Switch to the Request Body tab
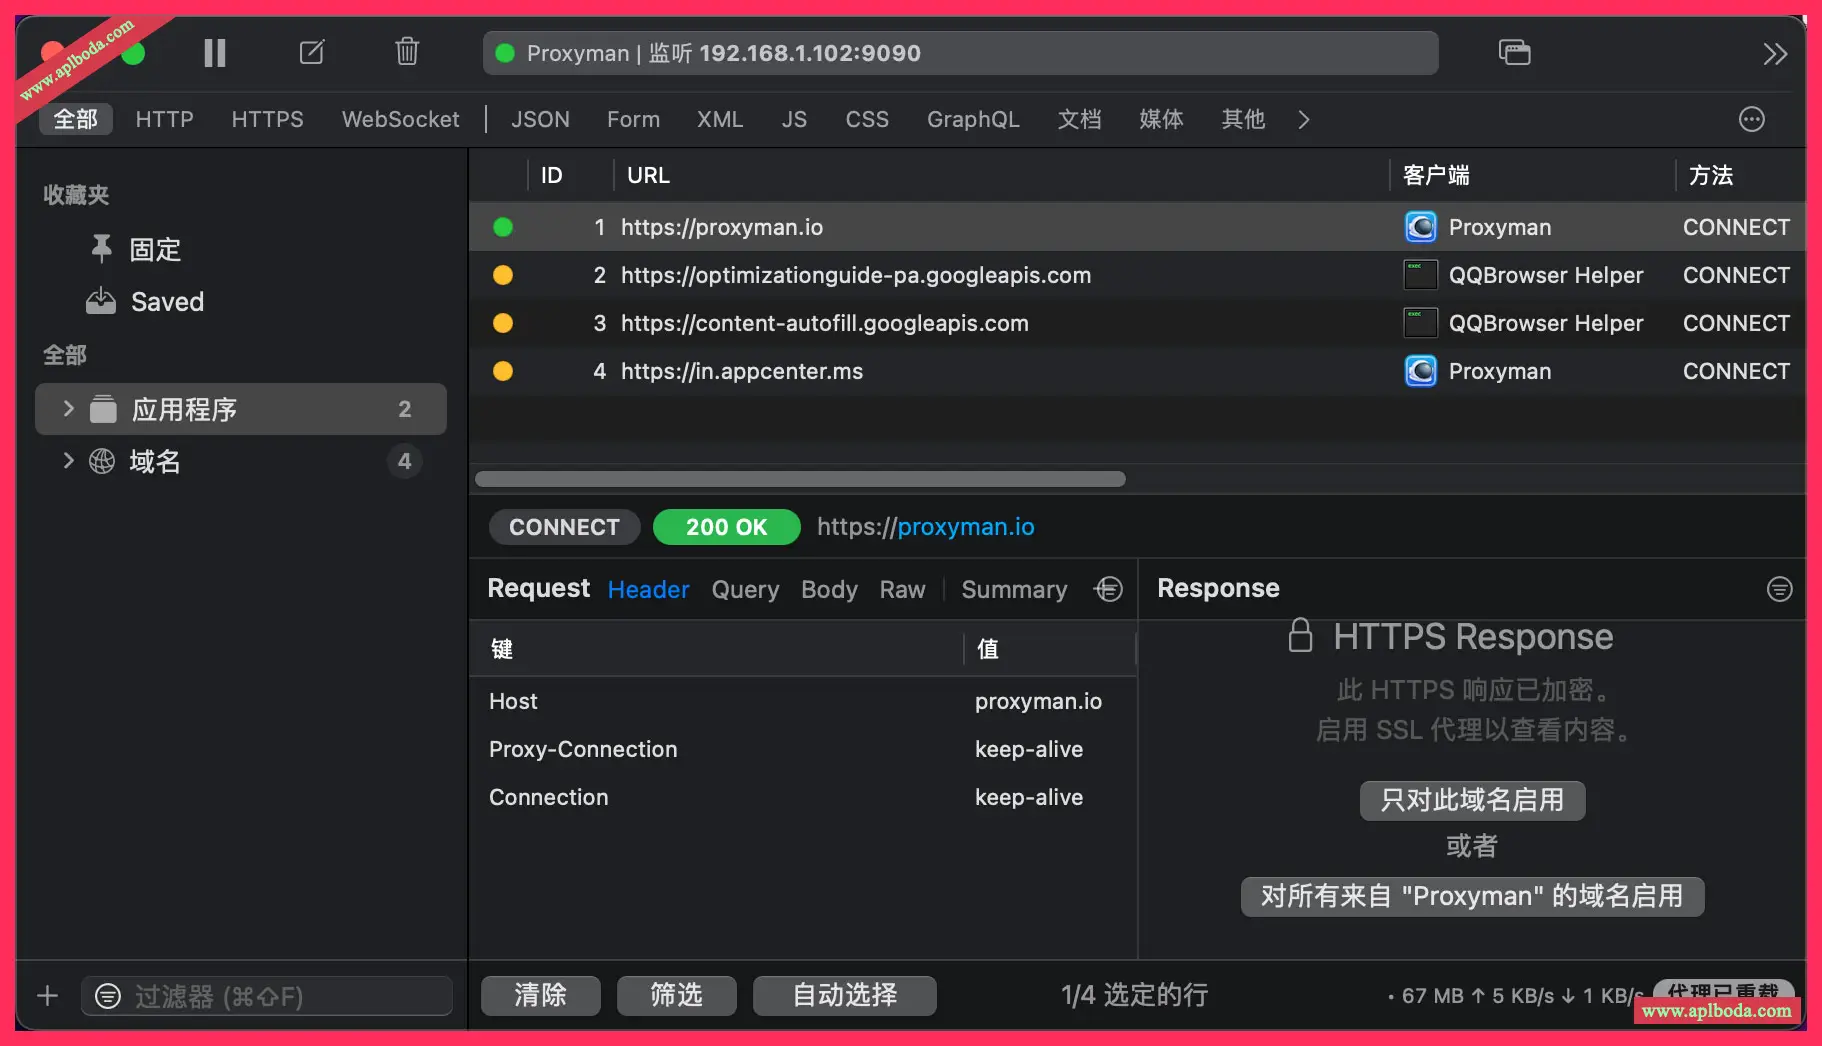The height and width of the screenshot is (1046, 1822). (x=829, y=590)
